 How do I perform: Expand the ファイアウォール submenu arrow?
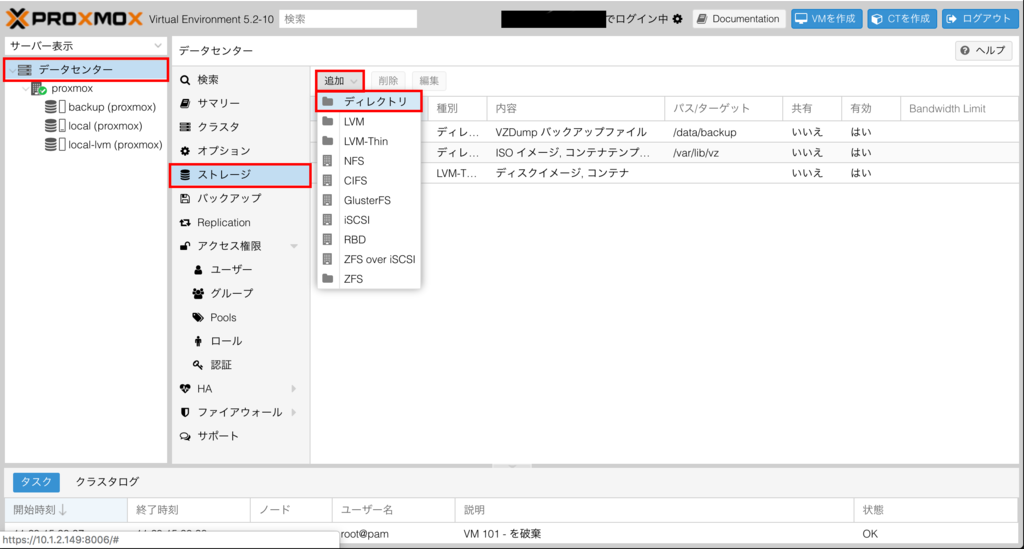pos(294,413)
